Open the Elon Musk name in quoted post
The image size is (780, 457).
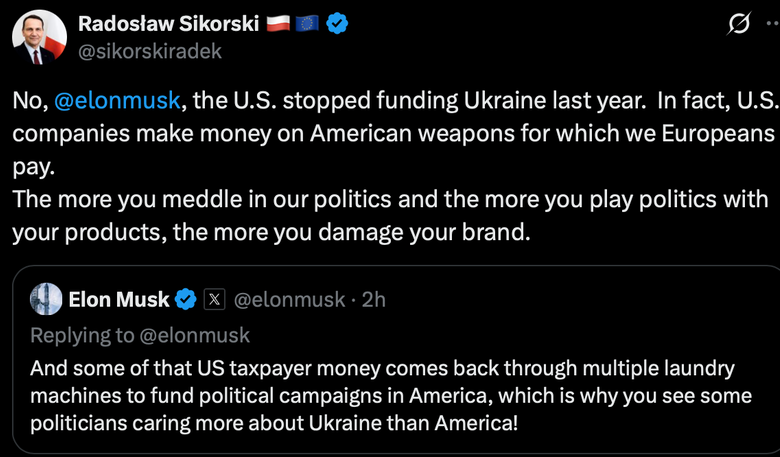[119, 299]
